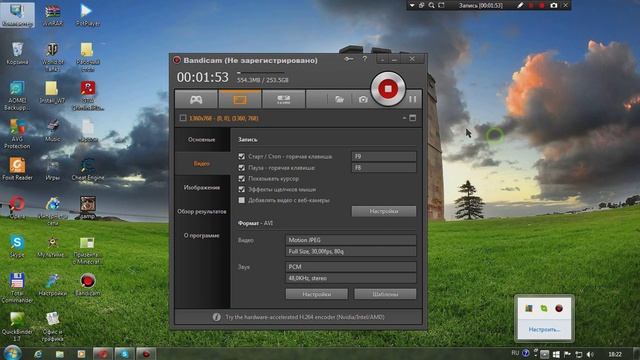This screenshot has width=640, height=360.
Task: Open Bandicam help question mark
Action: [x=364, y=59]
